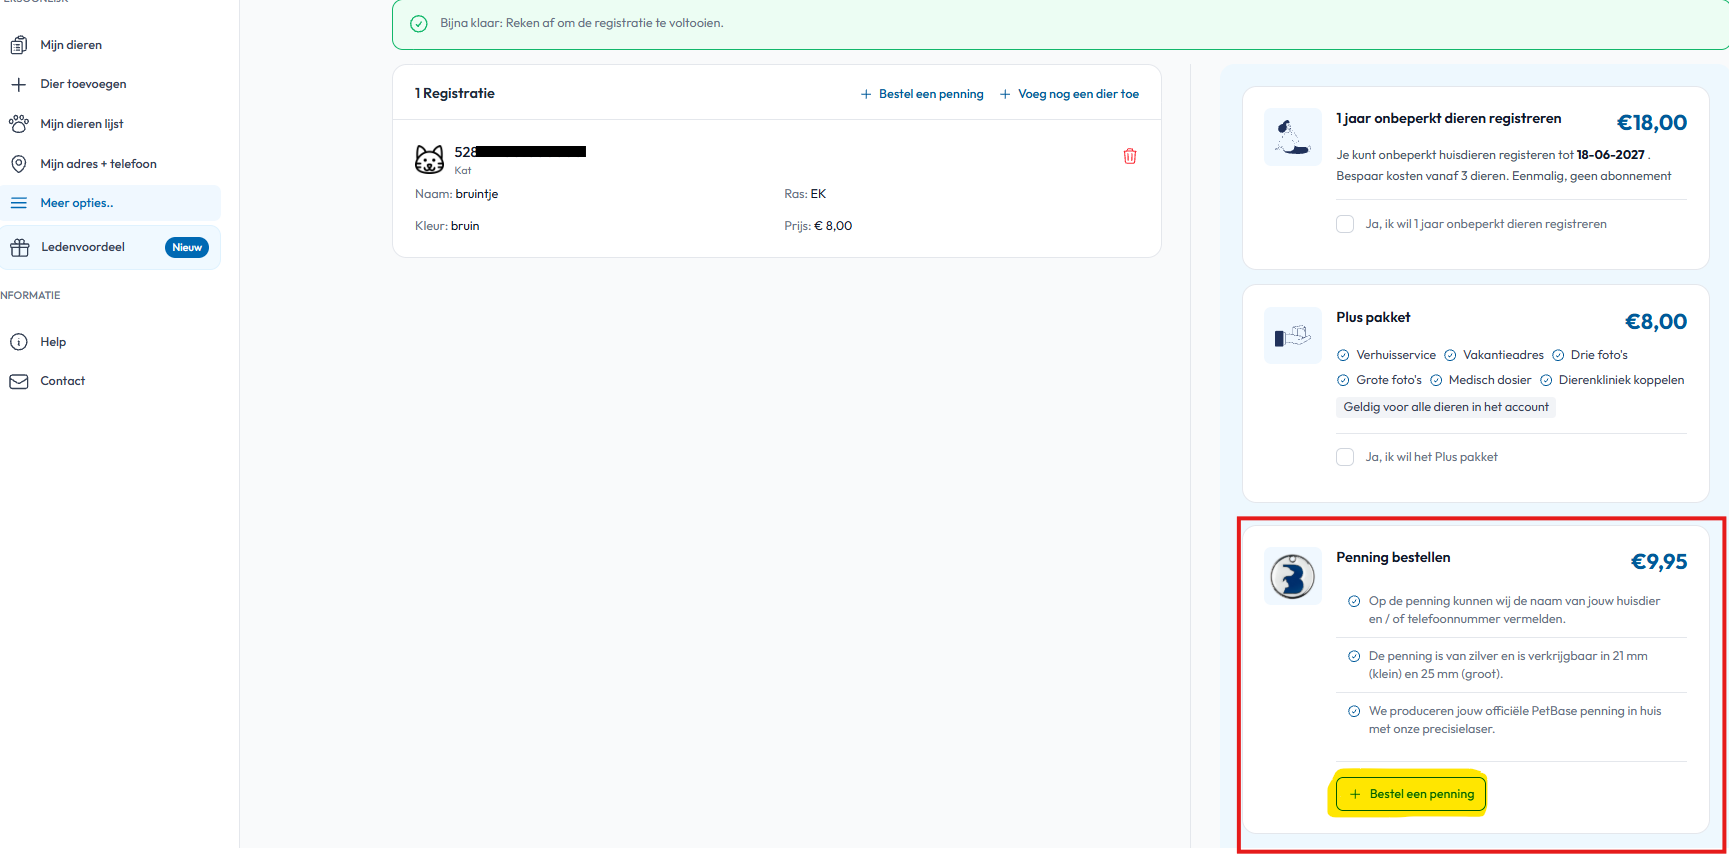Delete the bruintje registration with trash icon

pyautogui.click(x=1130, y=156)
